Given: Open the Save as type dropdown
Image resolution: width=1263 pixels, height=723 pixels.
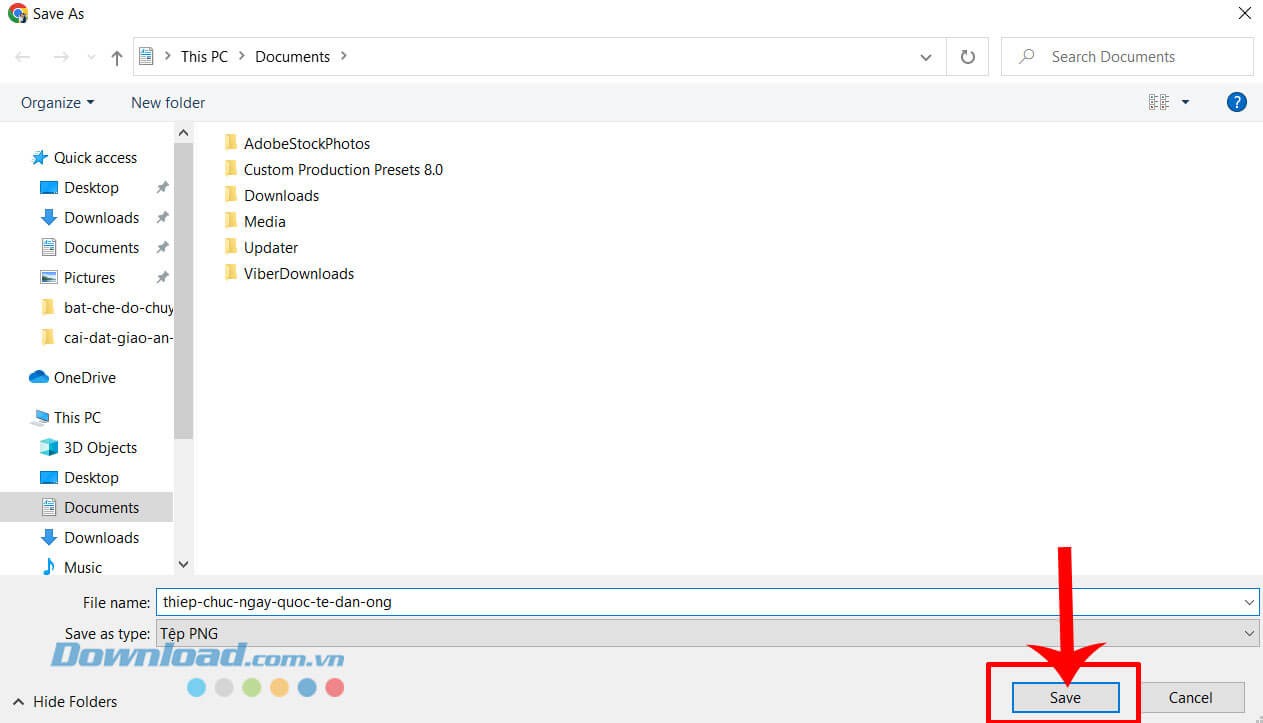Looking at the screenshot, I should pos(706,633).
